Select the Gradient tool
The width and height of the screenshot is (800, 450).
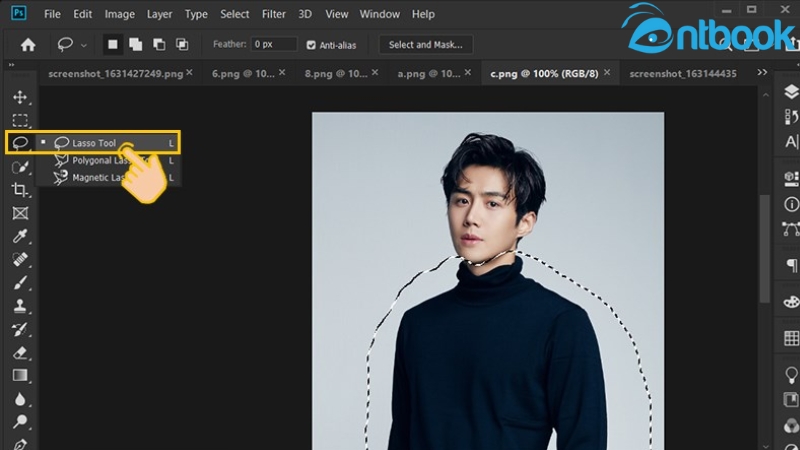coord(20,376)
